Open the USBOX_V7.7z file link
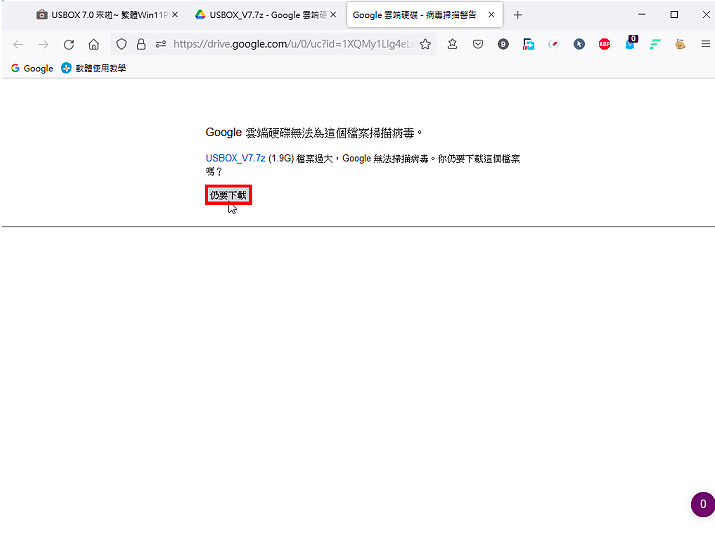 [235, 158]
